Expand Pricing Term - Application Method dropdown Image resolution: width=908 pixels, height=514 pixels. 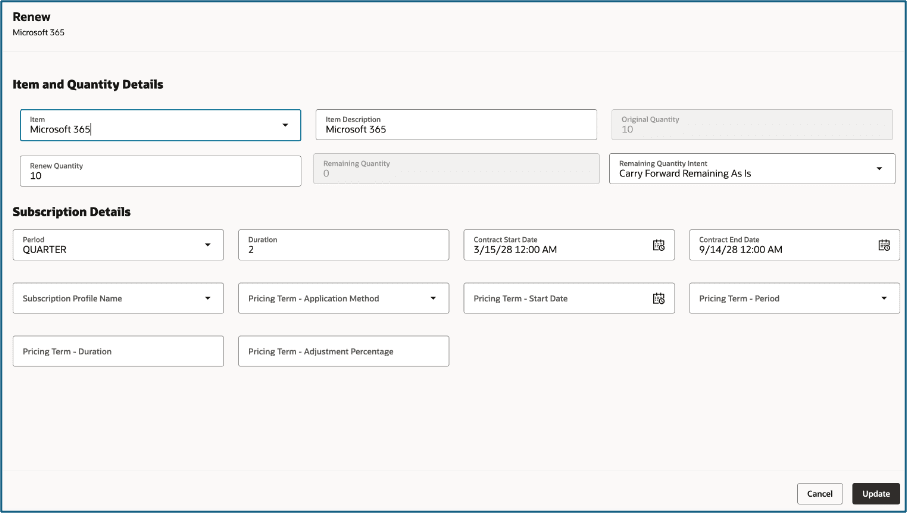coord(343,298)
